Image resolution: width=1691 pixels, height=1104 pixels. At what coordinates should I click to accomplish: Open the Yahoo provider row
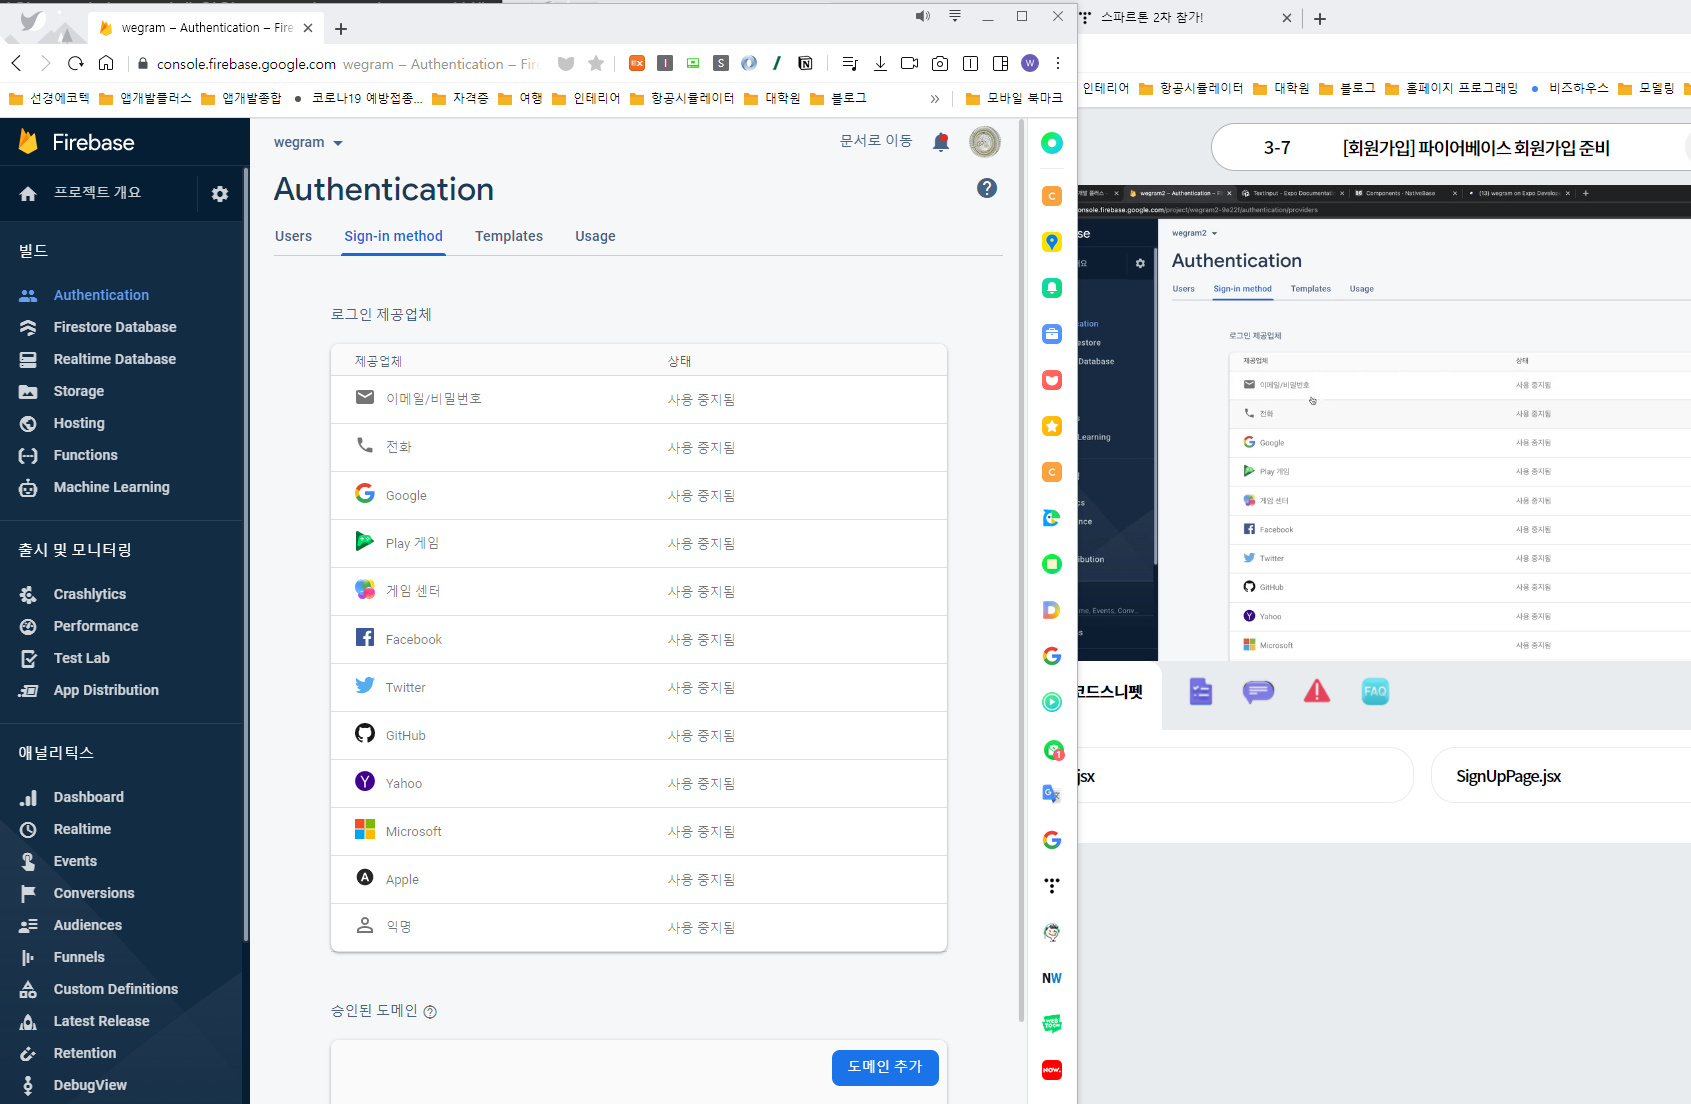(639, 783)
